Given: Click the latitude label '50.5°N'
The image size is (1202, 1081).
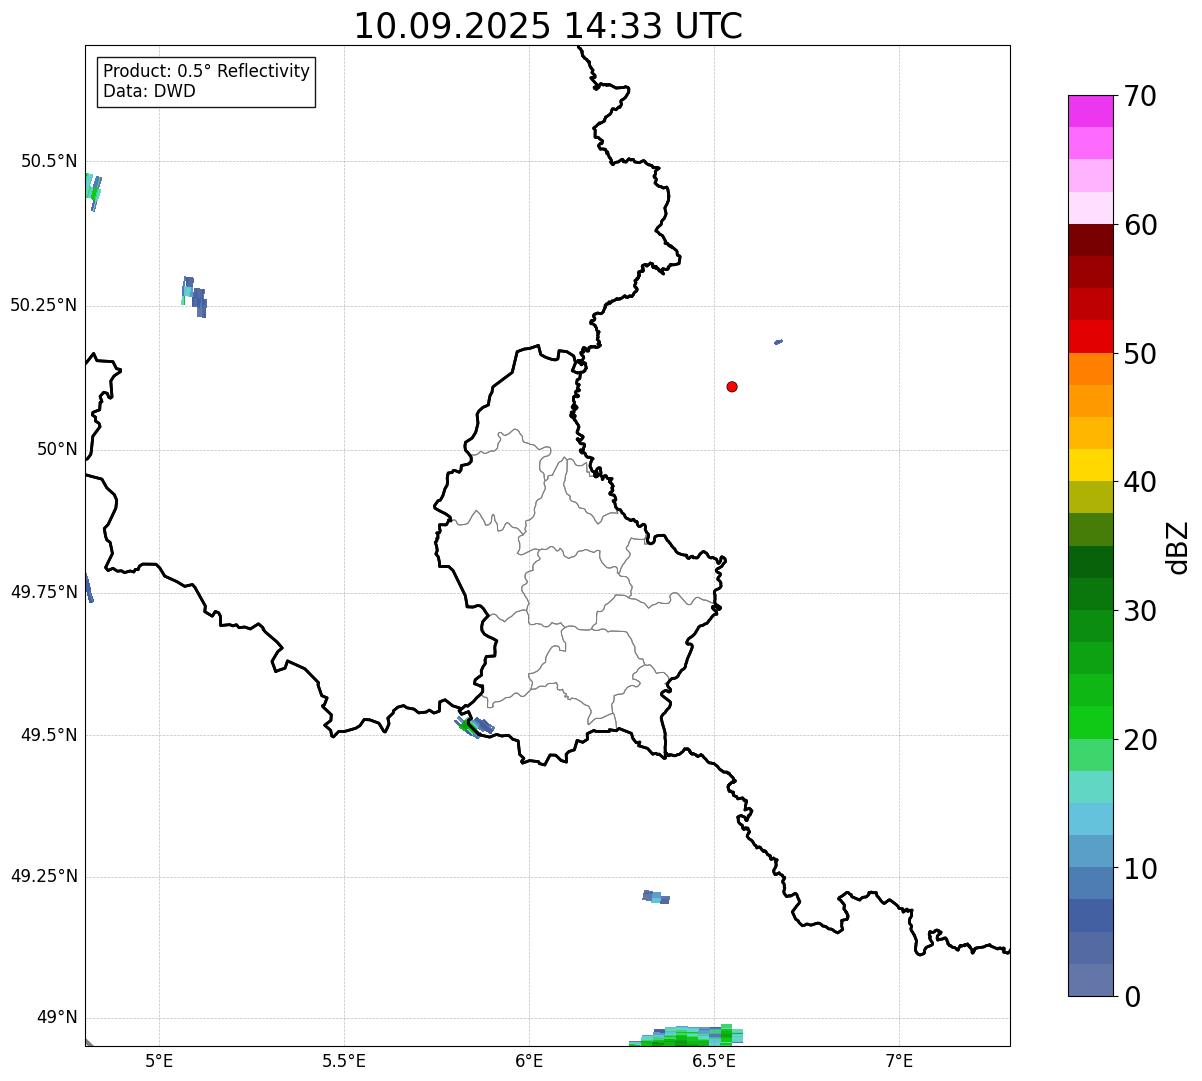Looking at the screenshot, I should (48, 161).
